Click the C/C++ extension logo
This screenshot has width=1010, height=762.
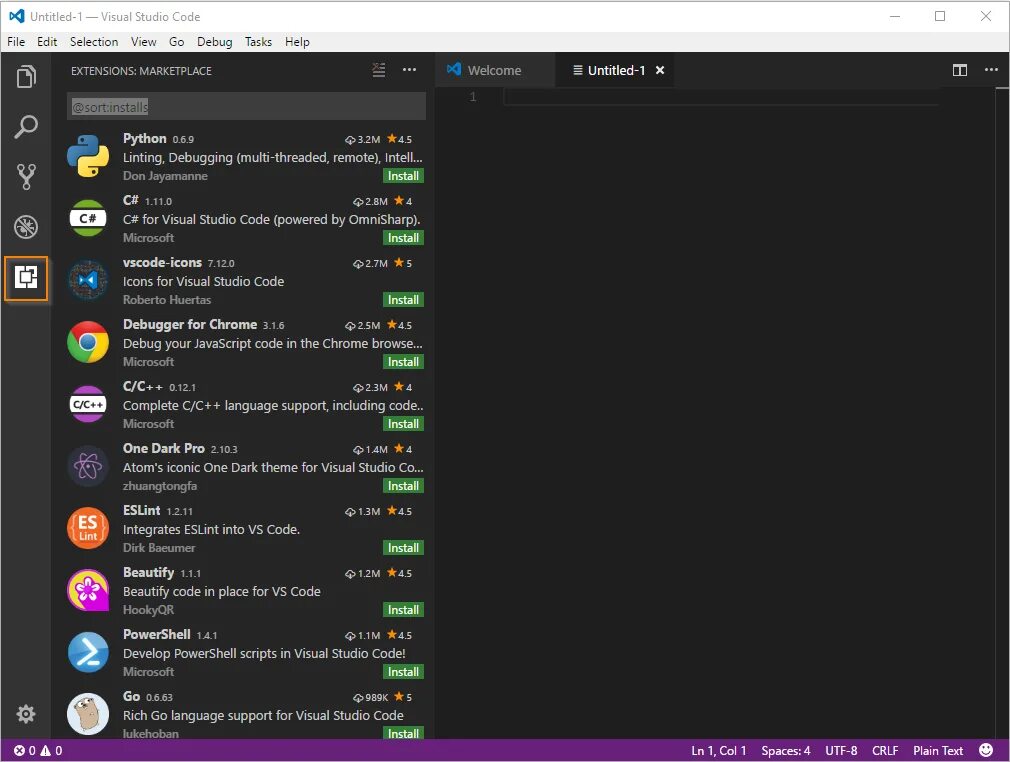[88, 405]
